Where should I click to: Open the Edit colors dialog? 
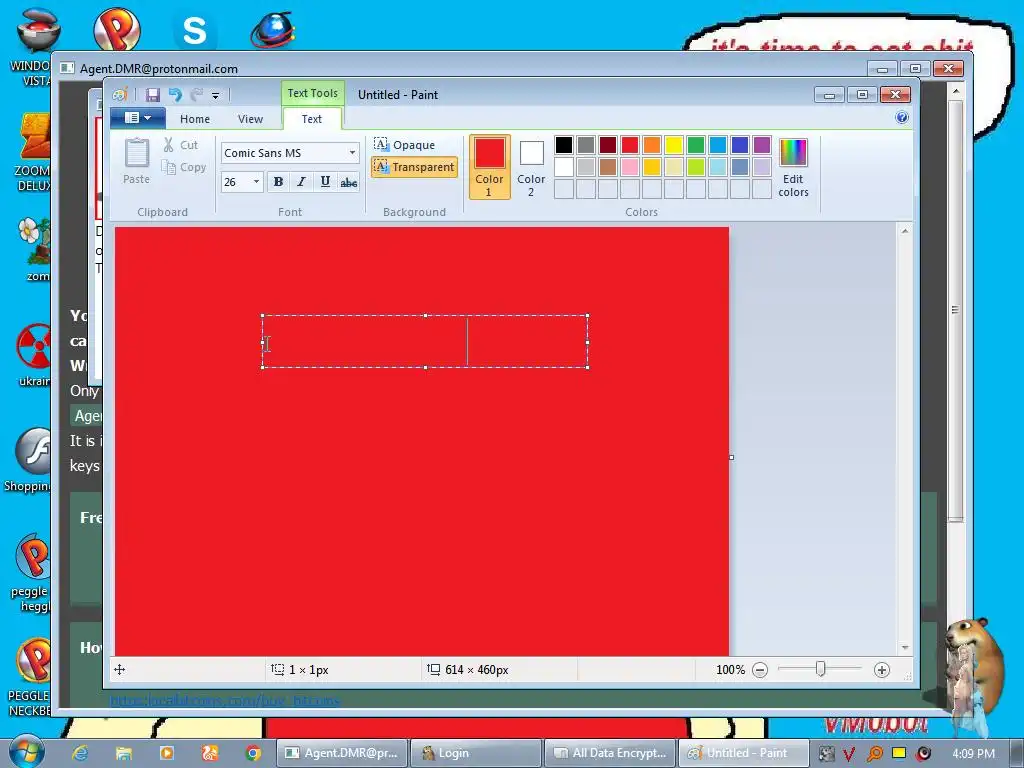pos(793,167)
